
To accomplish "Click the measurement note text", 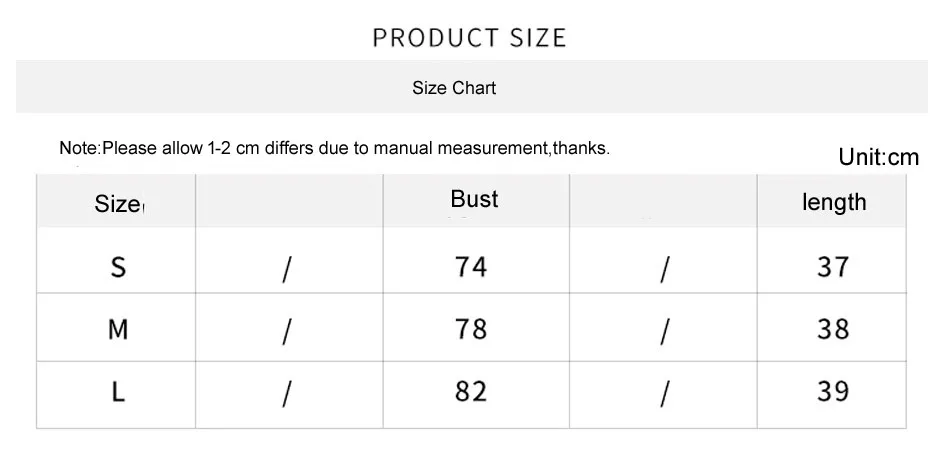I will [334, 148].
